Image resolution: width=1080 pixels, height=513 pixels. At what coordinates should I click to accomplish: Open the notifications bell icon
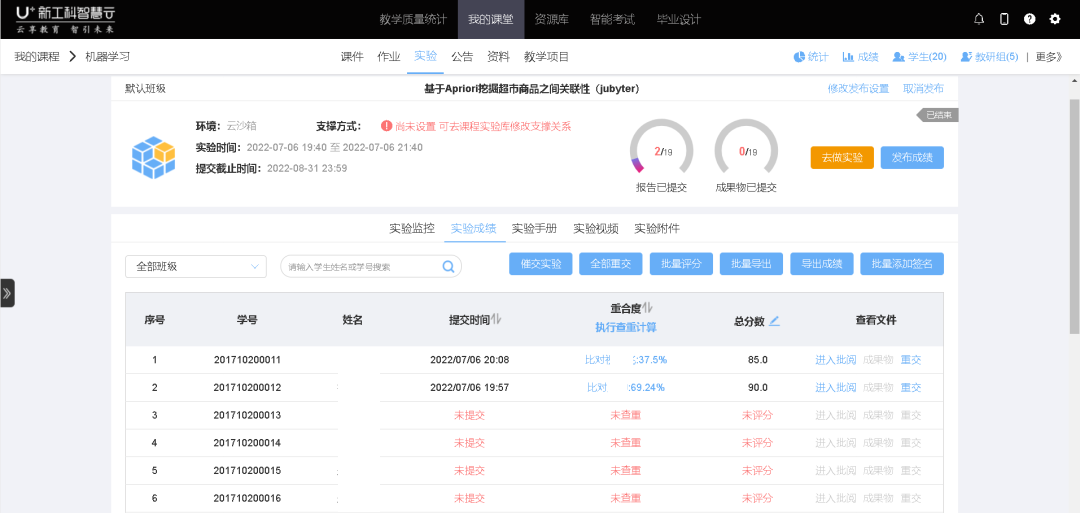coord(979,19)
